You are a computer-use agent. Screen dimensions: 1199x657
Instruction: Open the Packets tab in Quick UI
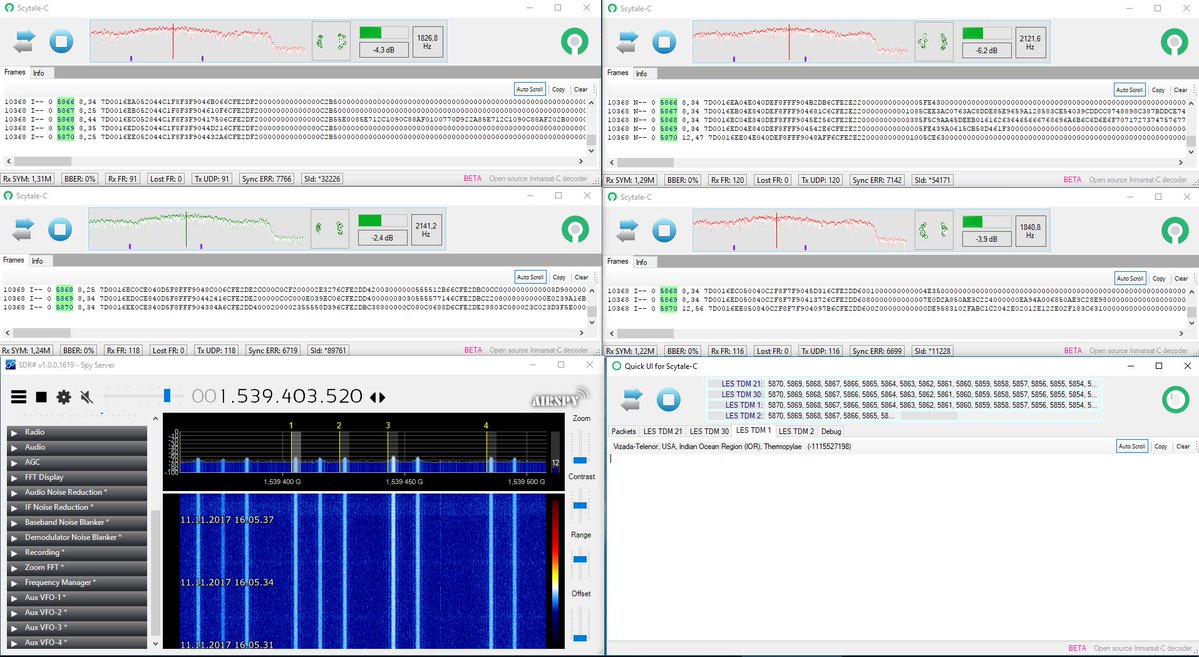click(x=623, y=431)
